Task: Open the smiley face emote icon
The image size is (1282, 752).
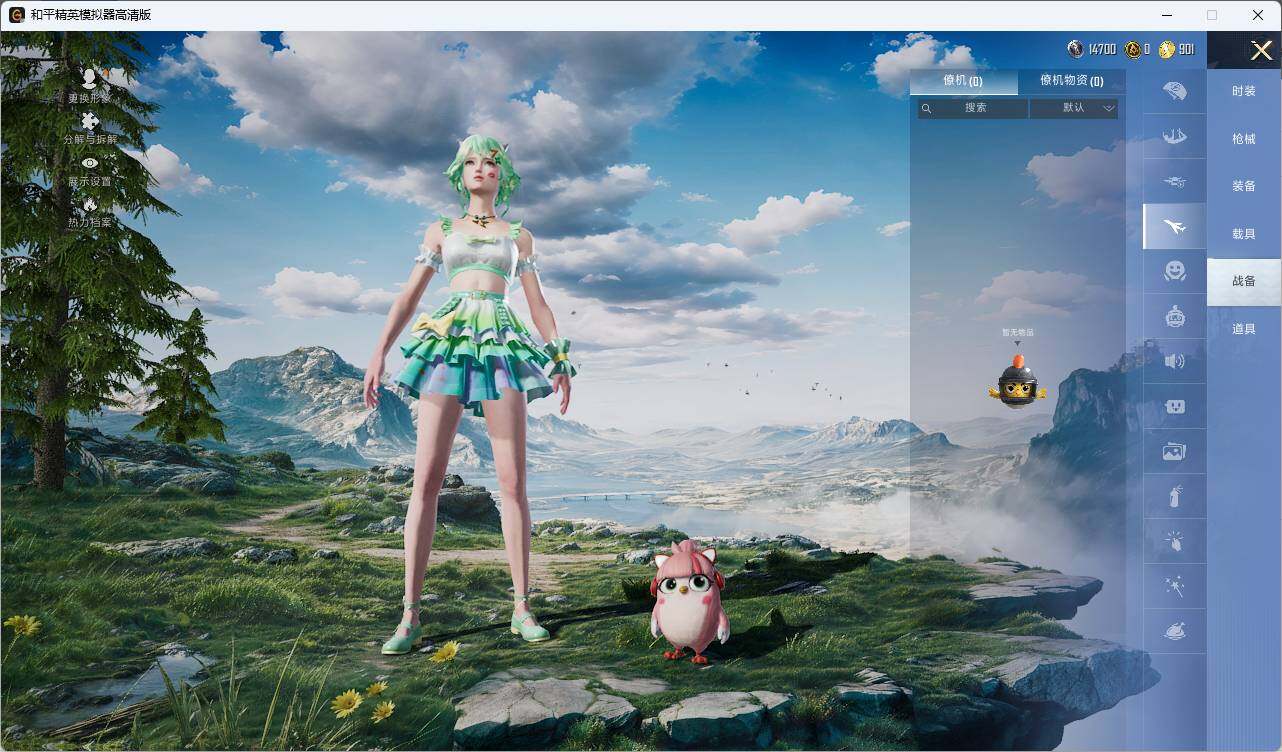Action: [1175, 271]
